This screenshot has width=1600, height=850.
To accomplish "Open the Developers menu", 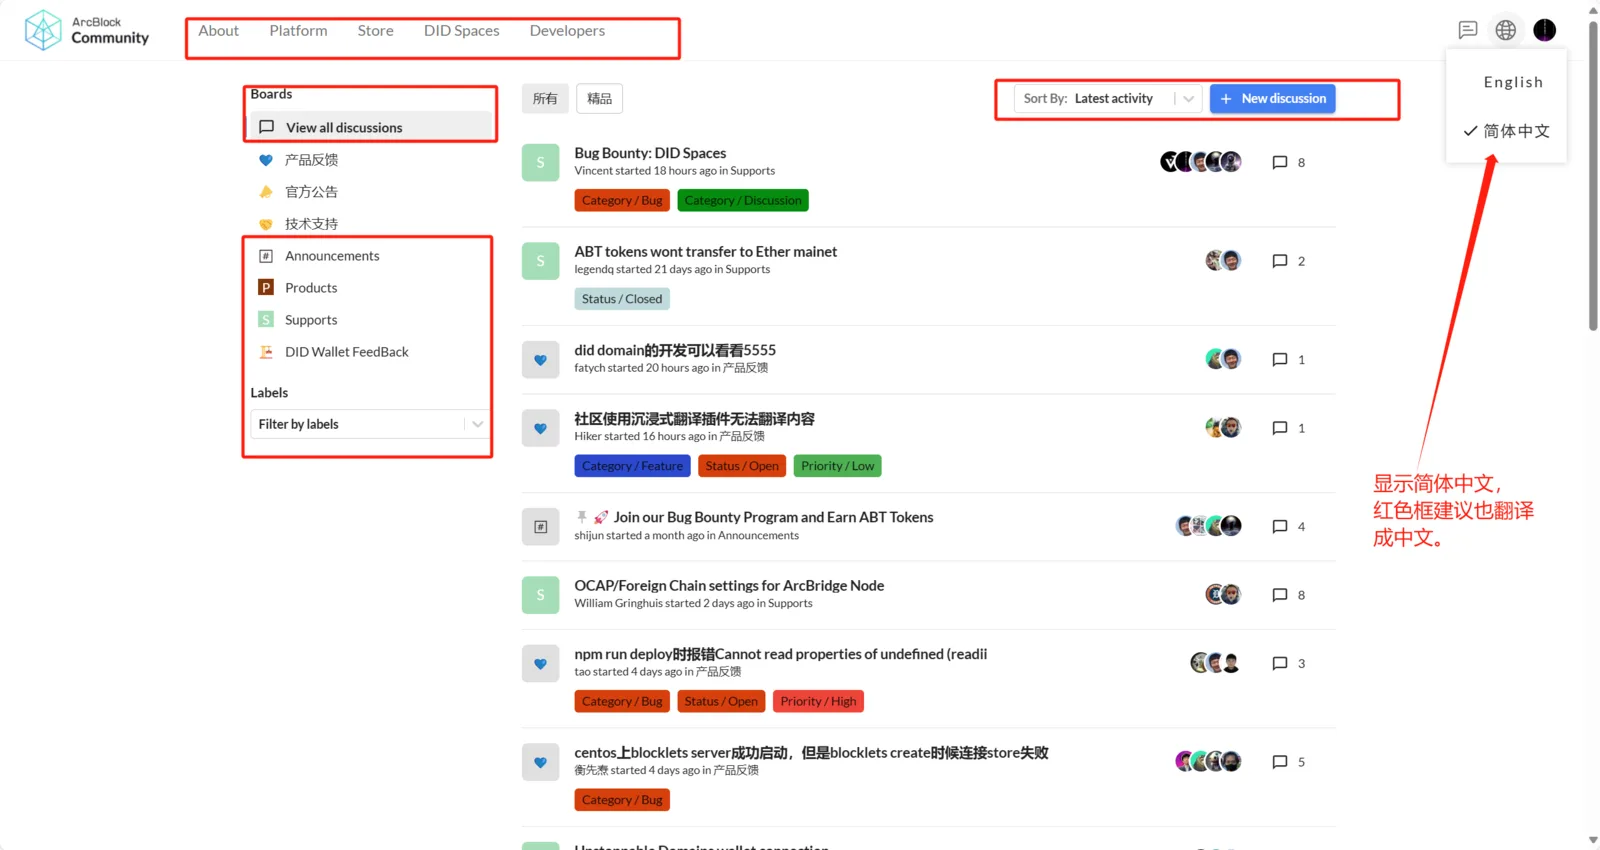I will point(567,31).
